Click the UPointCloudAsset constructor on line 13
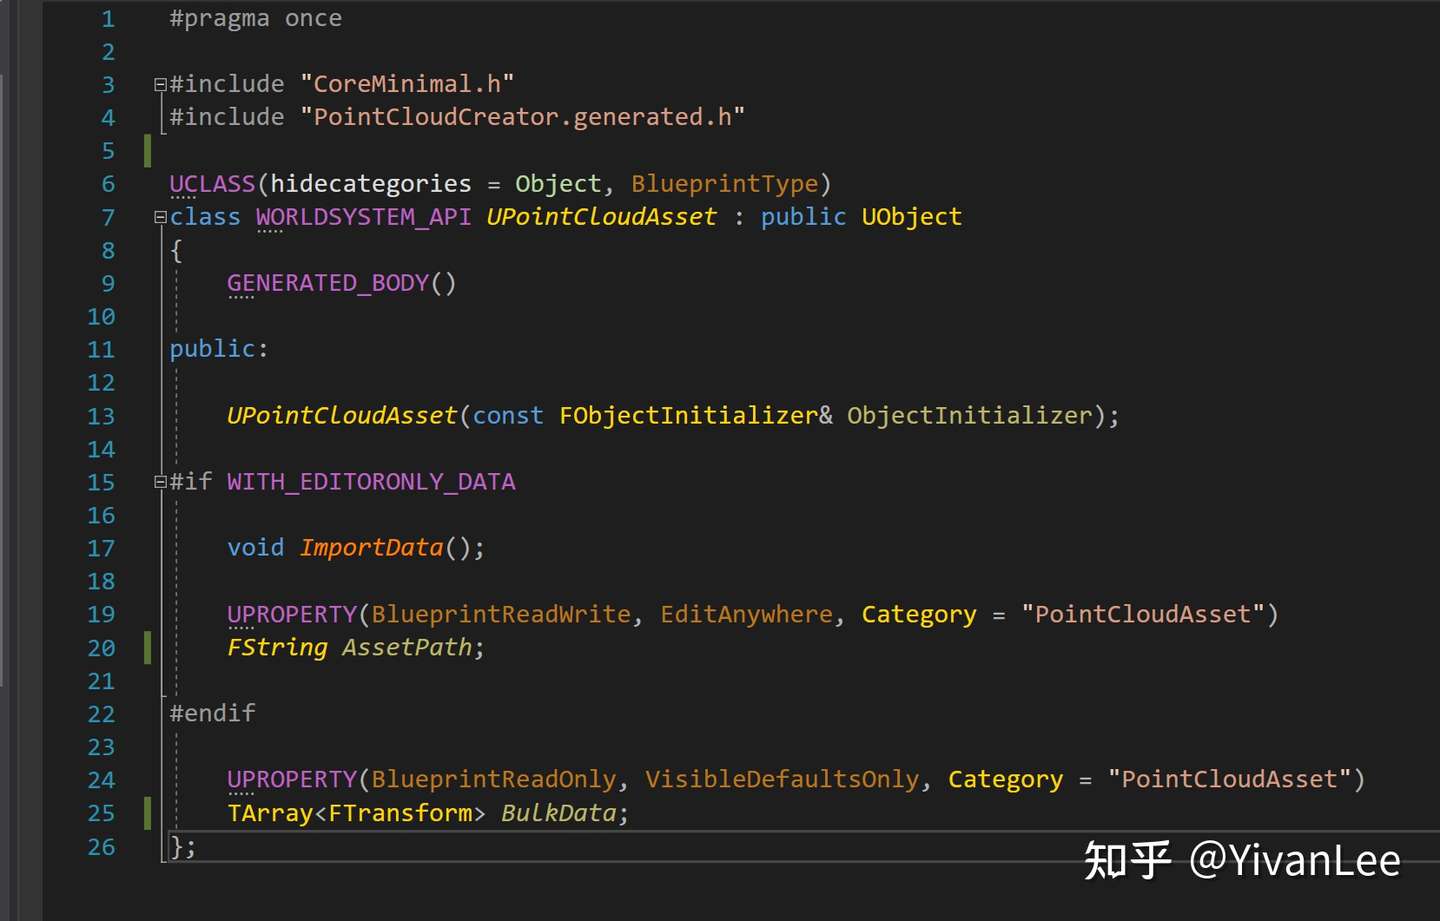 (x=342, y=416)
